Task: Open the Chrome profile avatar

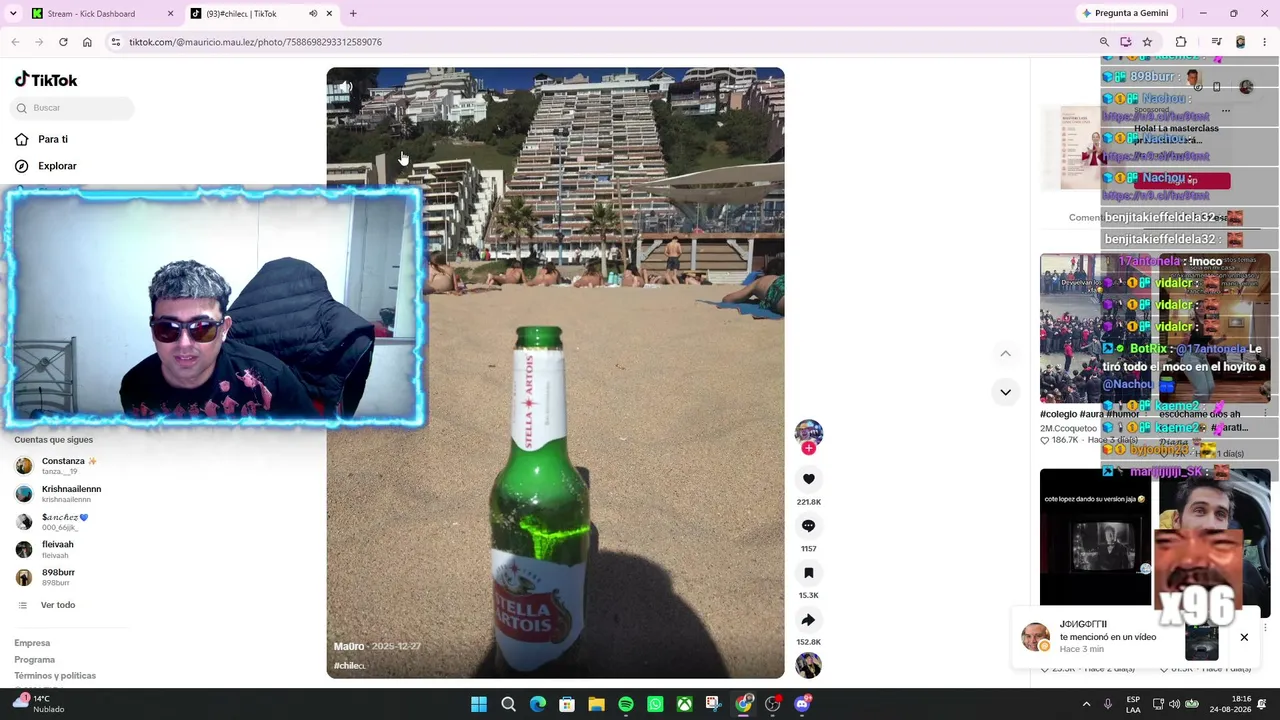Action: click(1240, 42)
